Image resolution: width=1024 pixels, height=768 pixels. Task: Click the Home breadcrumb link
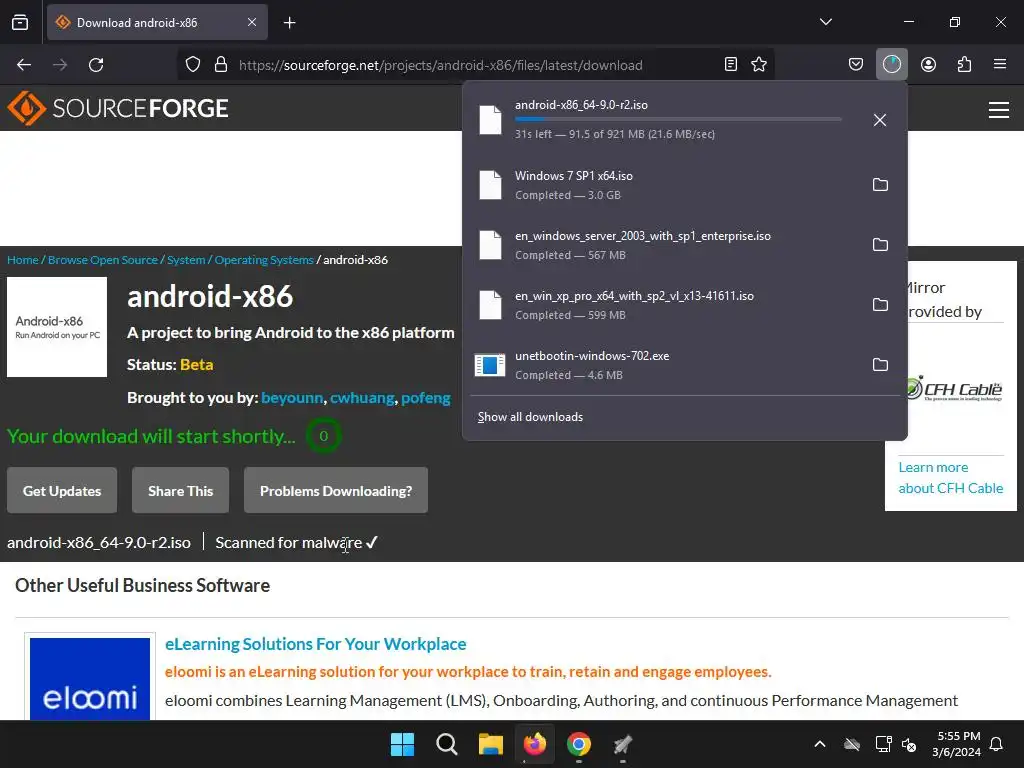(x=23, y=260)
